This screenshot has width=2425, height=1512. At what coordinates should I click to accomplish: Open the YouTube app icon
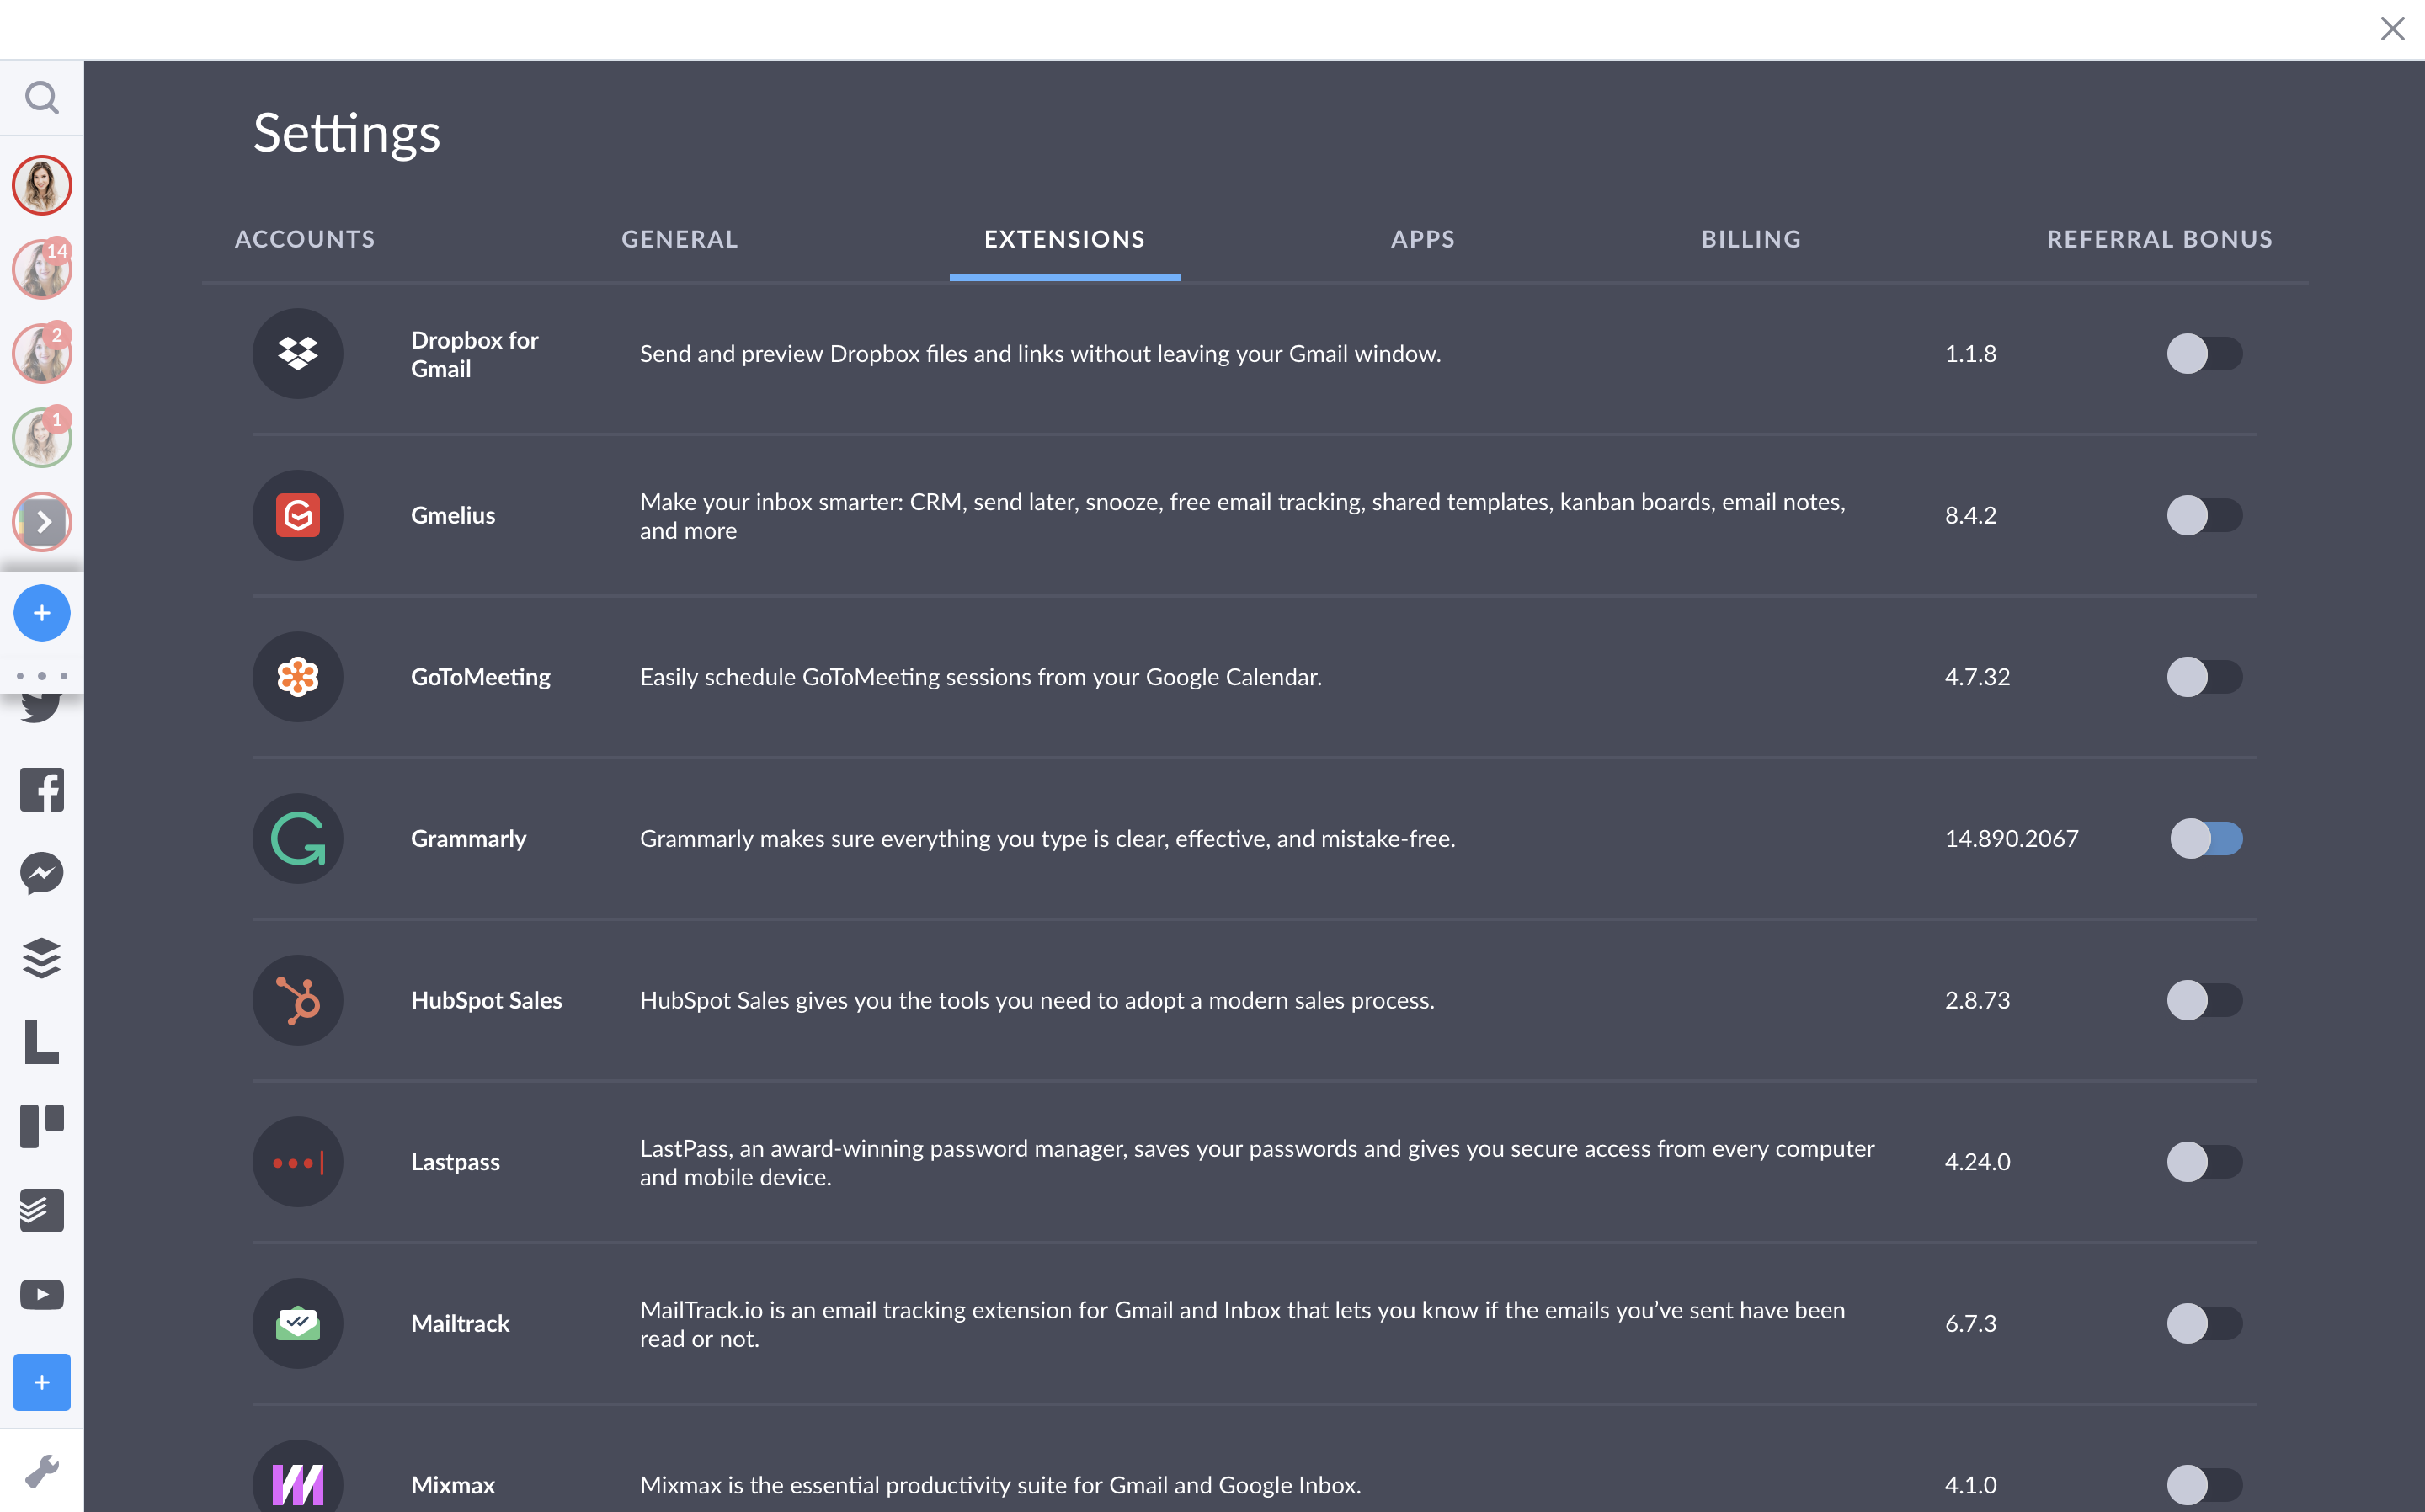click(x=41, y=1295)
